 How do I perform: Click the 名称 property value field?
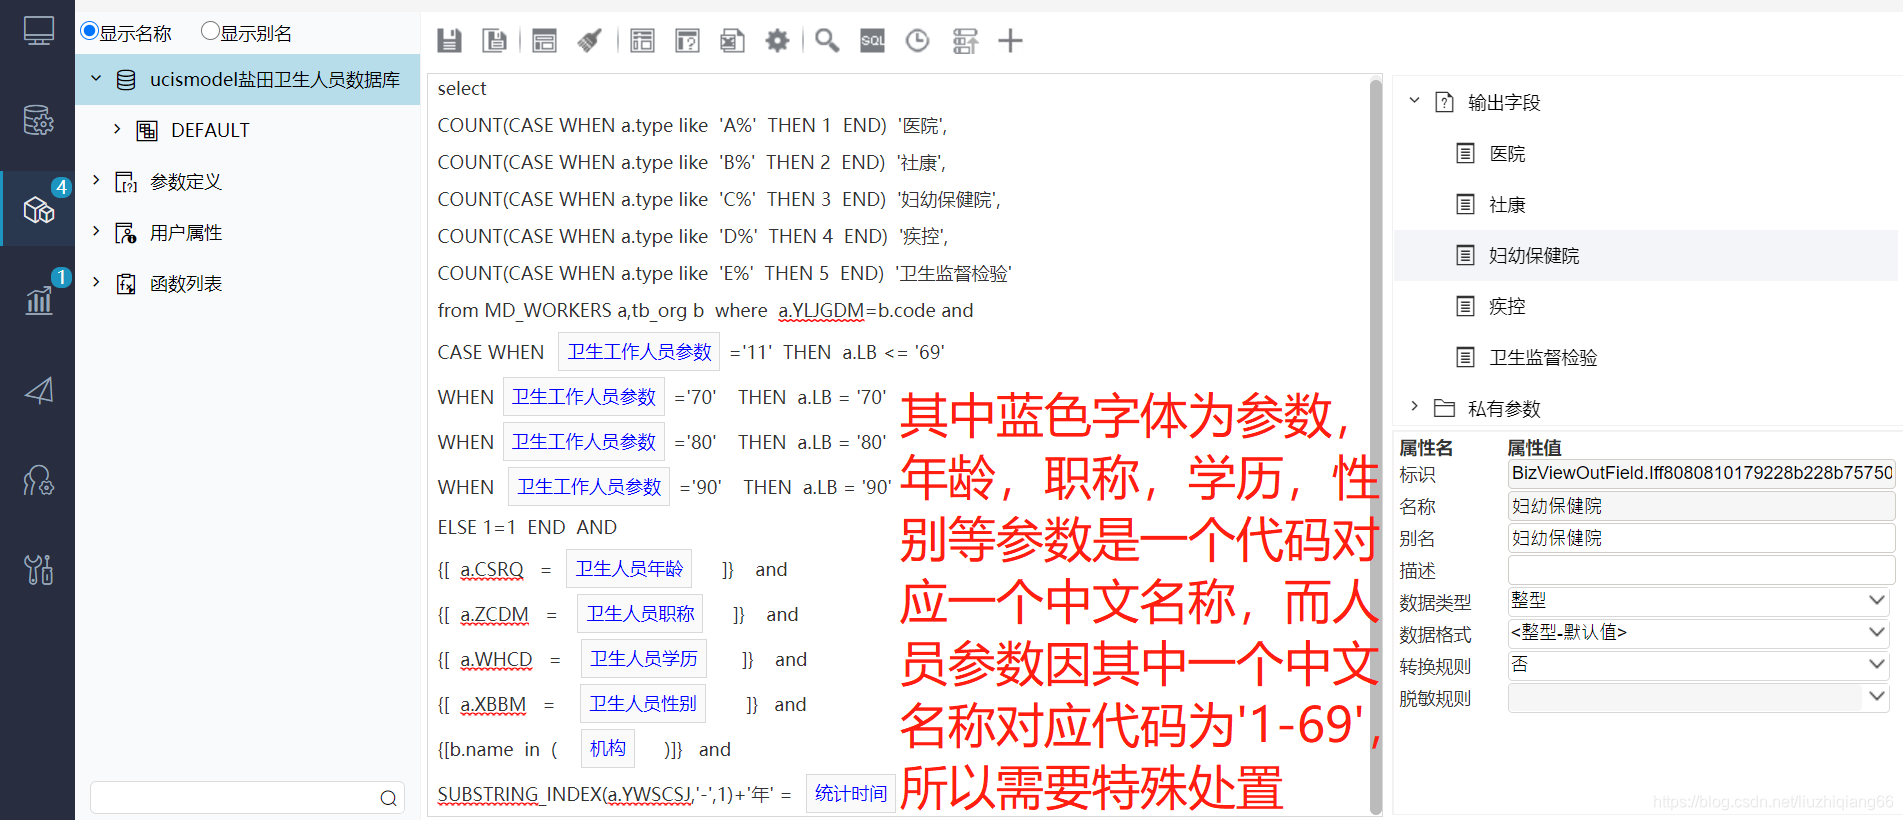1701,506
